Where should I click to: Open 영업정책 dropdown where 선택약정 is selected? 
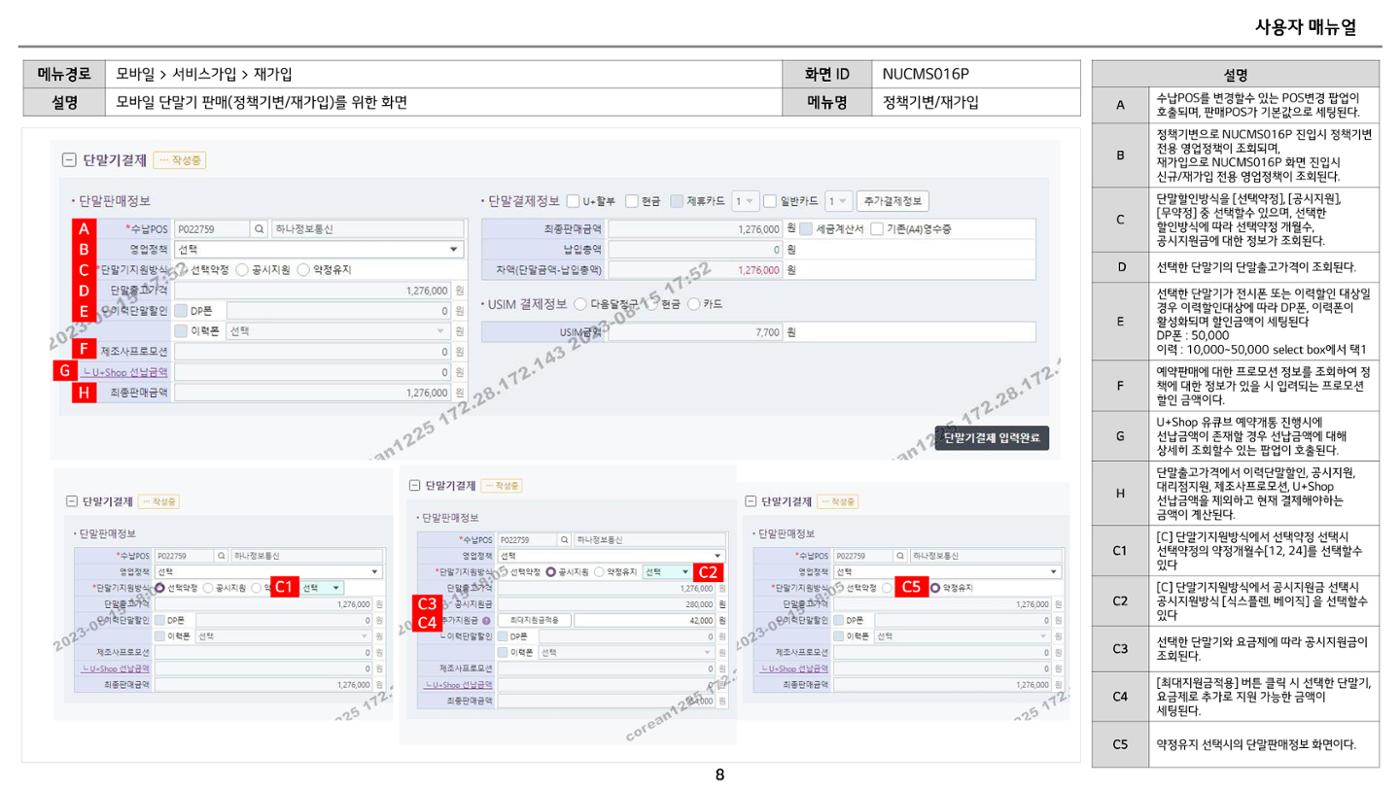tap(269, 571)
